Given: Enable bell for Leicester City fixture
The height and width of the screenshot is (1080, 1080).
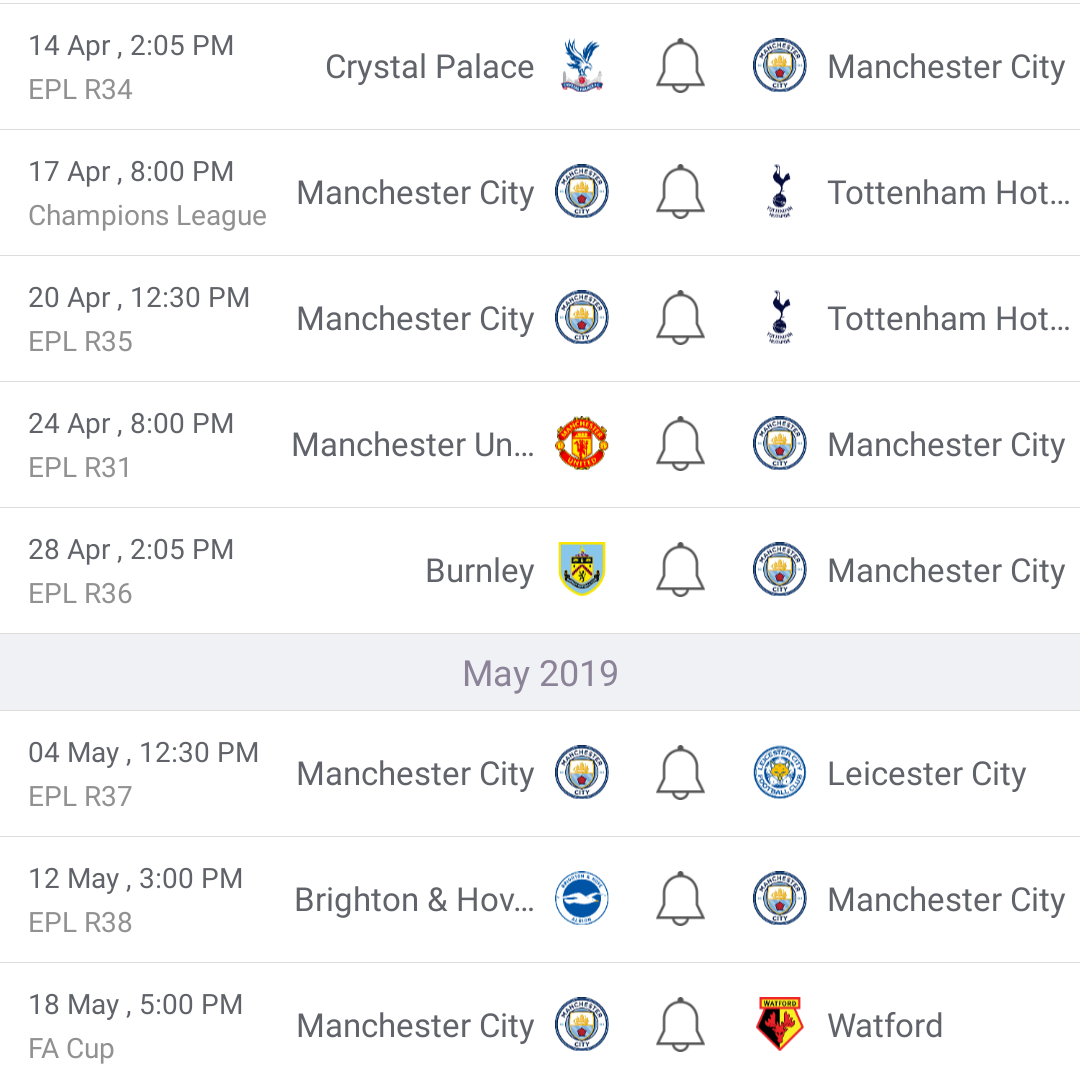Looking at the screenshot, I should 680,773.
